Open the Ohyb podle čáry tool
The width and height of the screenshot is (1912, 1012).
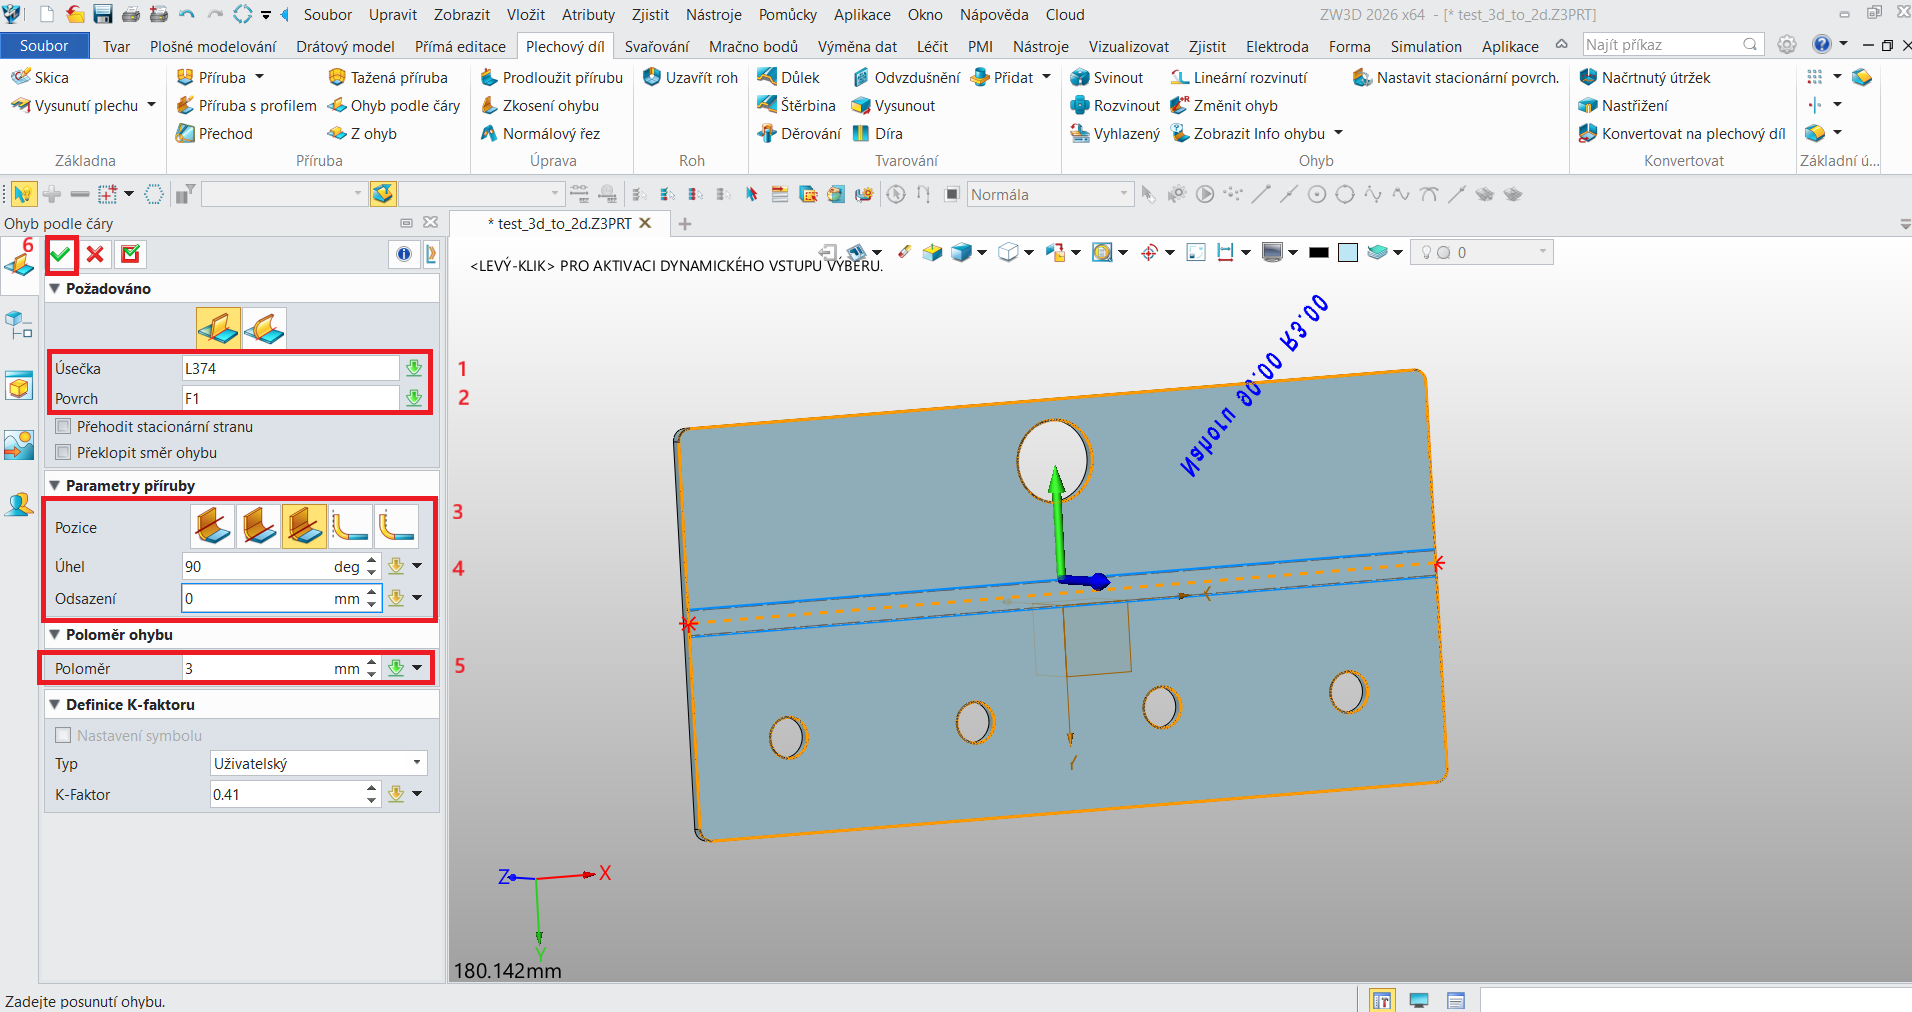(394, 105)
